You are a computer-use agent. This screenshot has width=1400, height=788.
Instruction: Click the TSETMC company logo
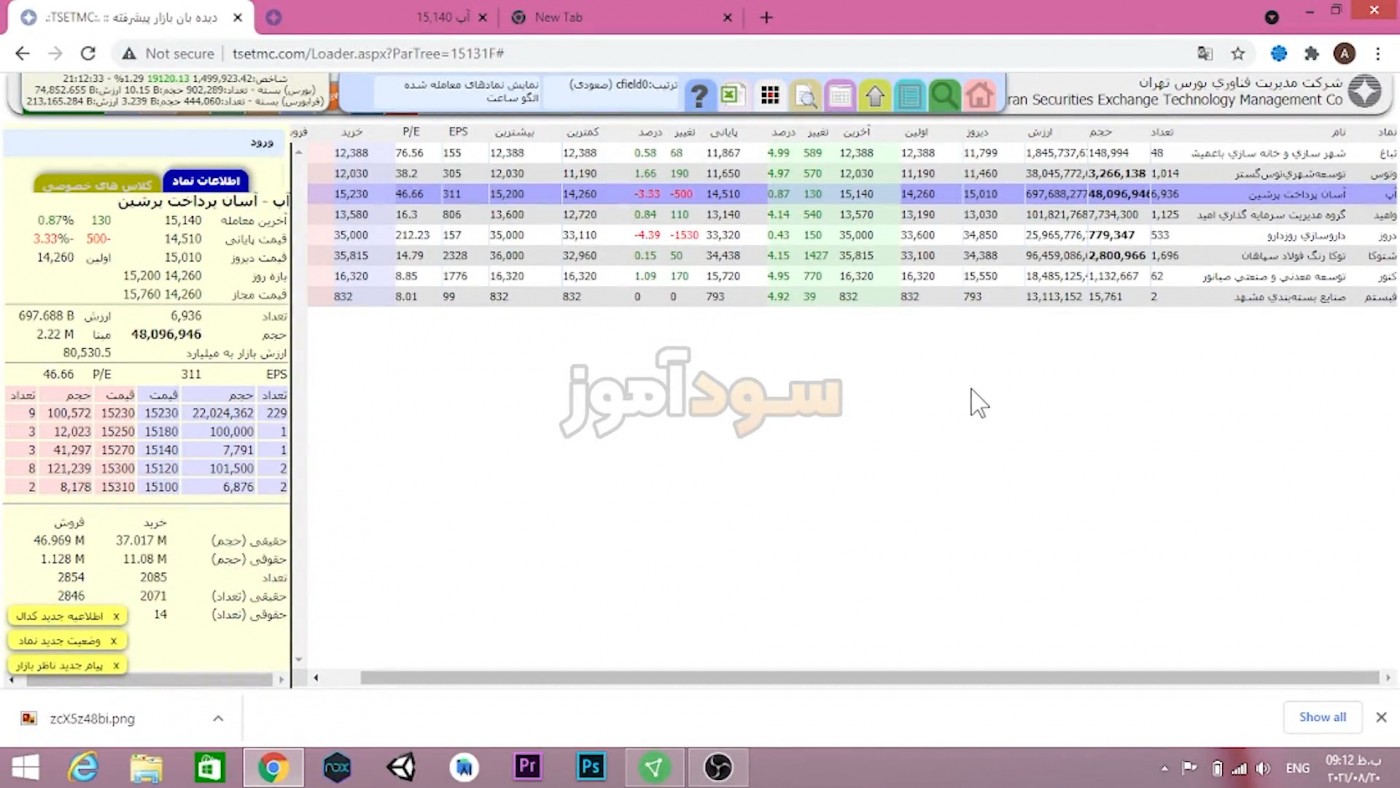[x=1365, y=92]
